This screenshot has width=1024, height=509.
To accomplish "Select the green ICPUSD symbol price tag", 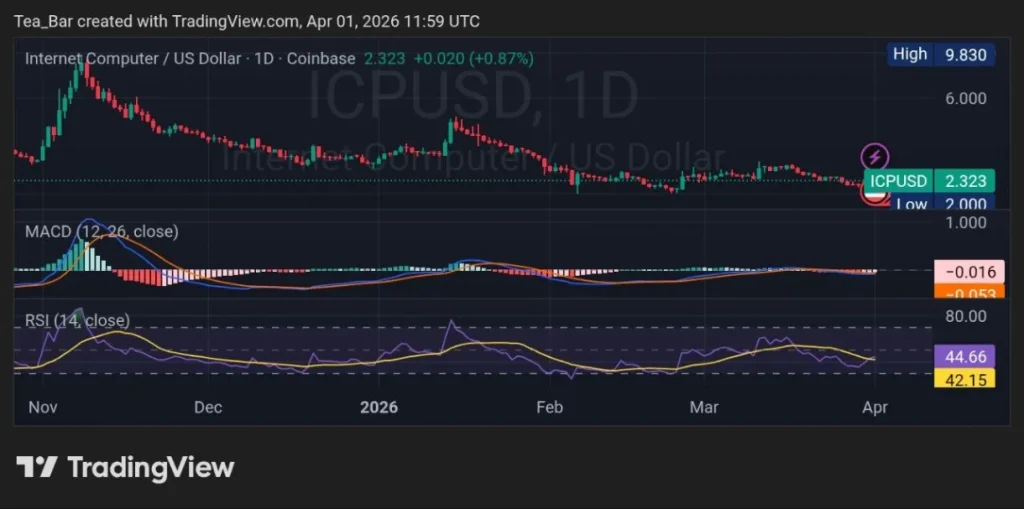I will point(898,181).
